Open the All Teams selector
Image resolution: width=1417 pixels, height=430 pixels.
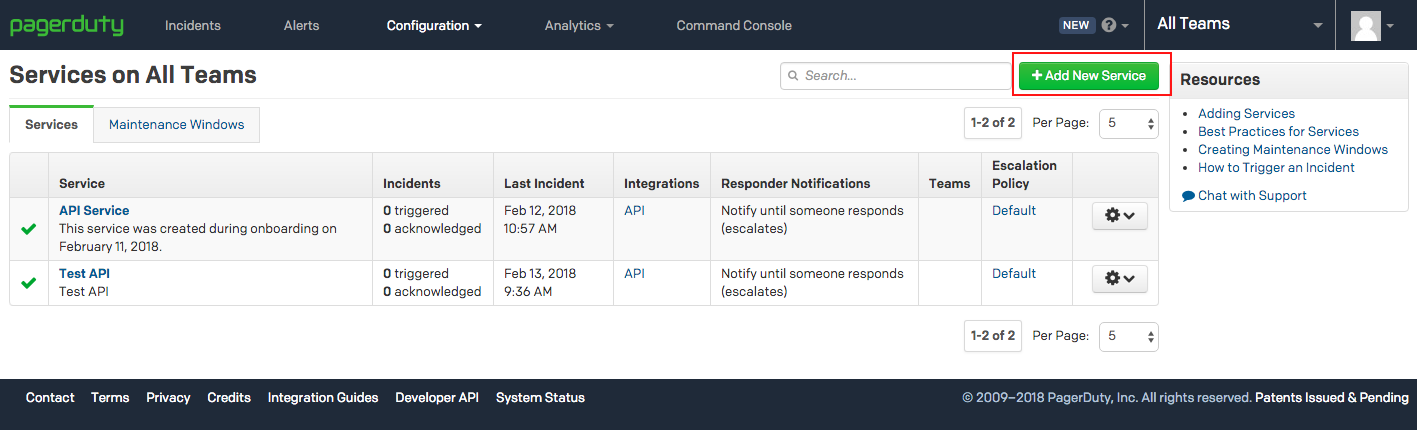pyautogui.click(x=1239, y=24)
